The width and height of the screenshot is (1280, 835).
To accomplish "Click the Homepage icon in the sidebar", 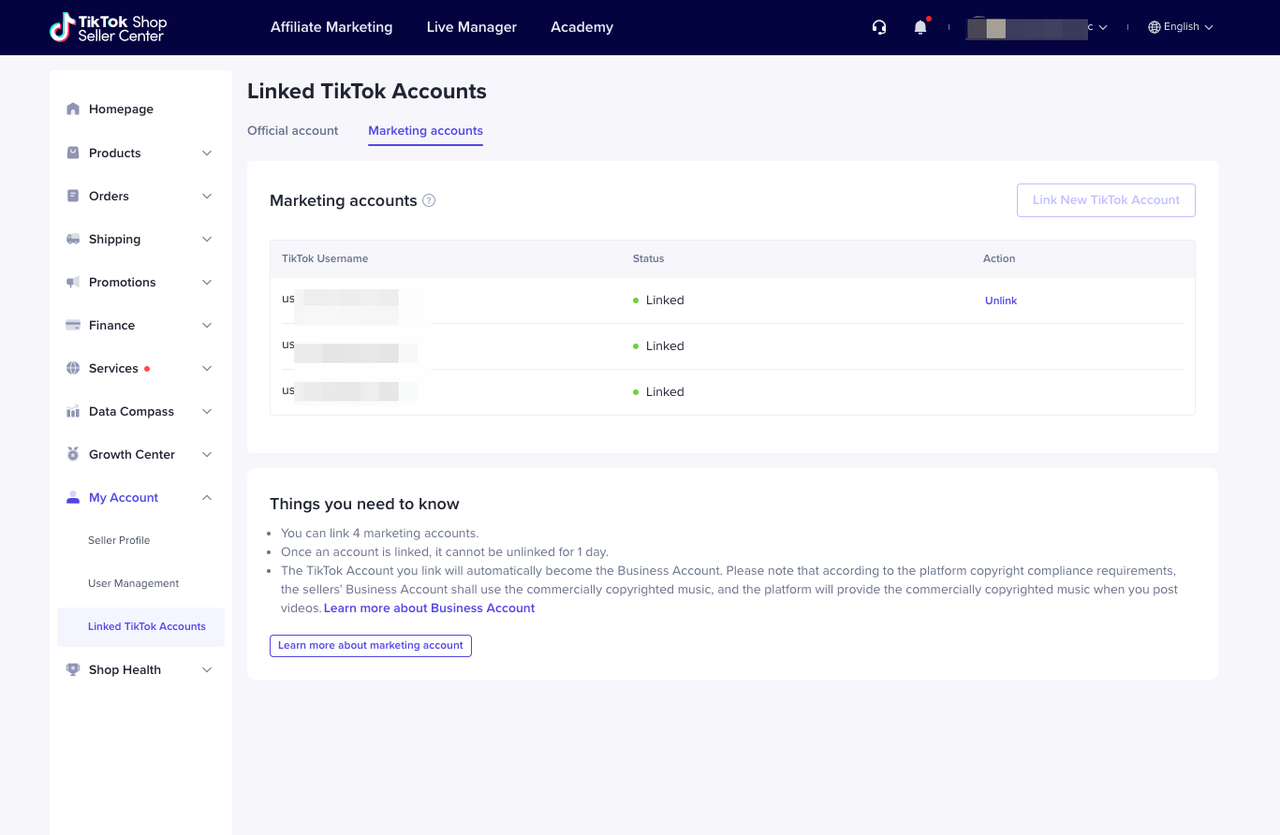I will click(x=74, y=109).
